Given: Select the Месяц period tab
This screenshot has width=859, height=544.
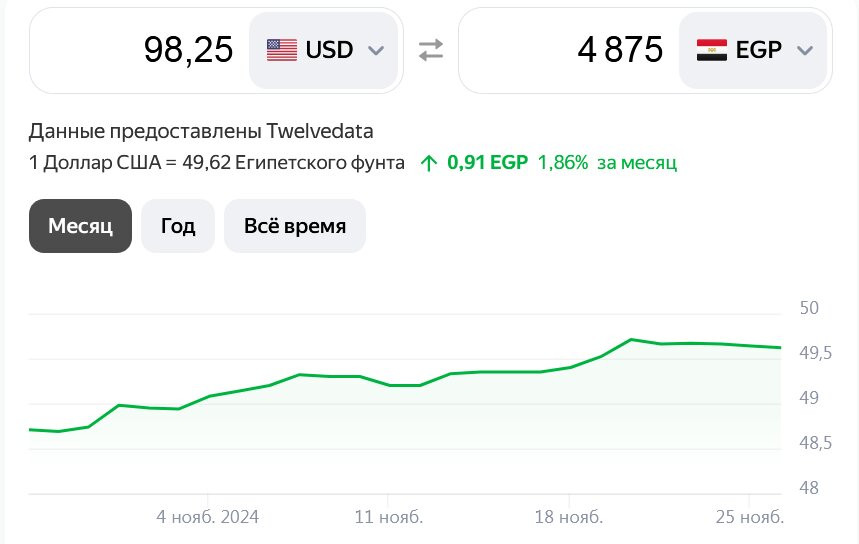Looking at the screenshot, I should [80, 225].
